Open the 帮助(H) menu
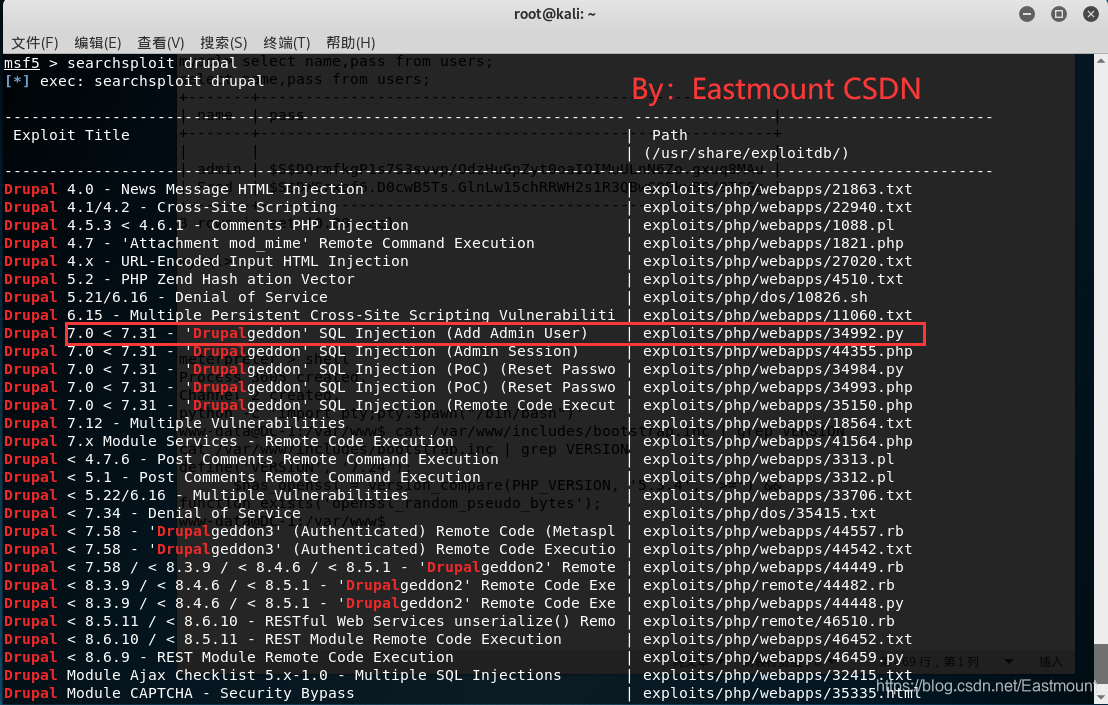Image resolution: width=1108 pixels, height=705 pixels. [350, 43]
